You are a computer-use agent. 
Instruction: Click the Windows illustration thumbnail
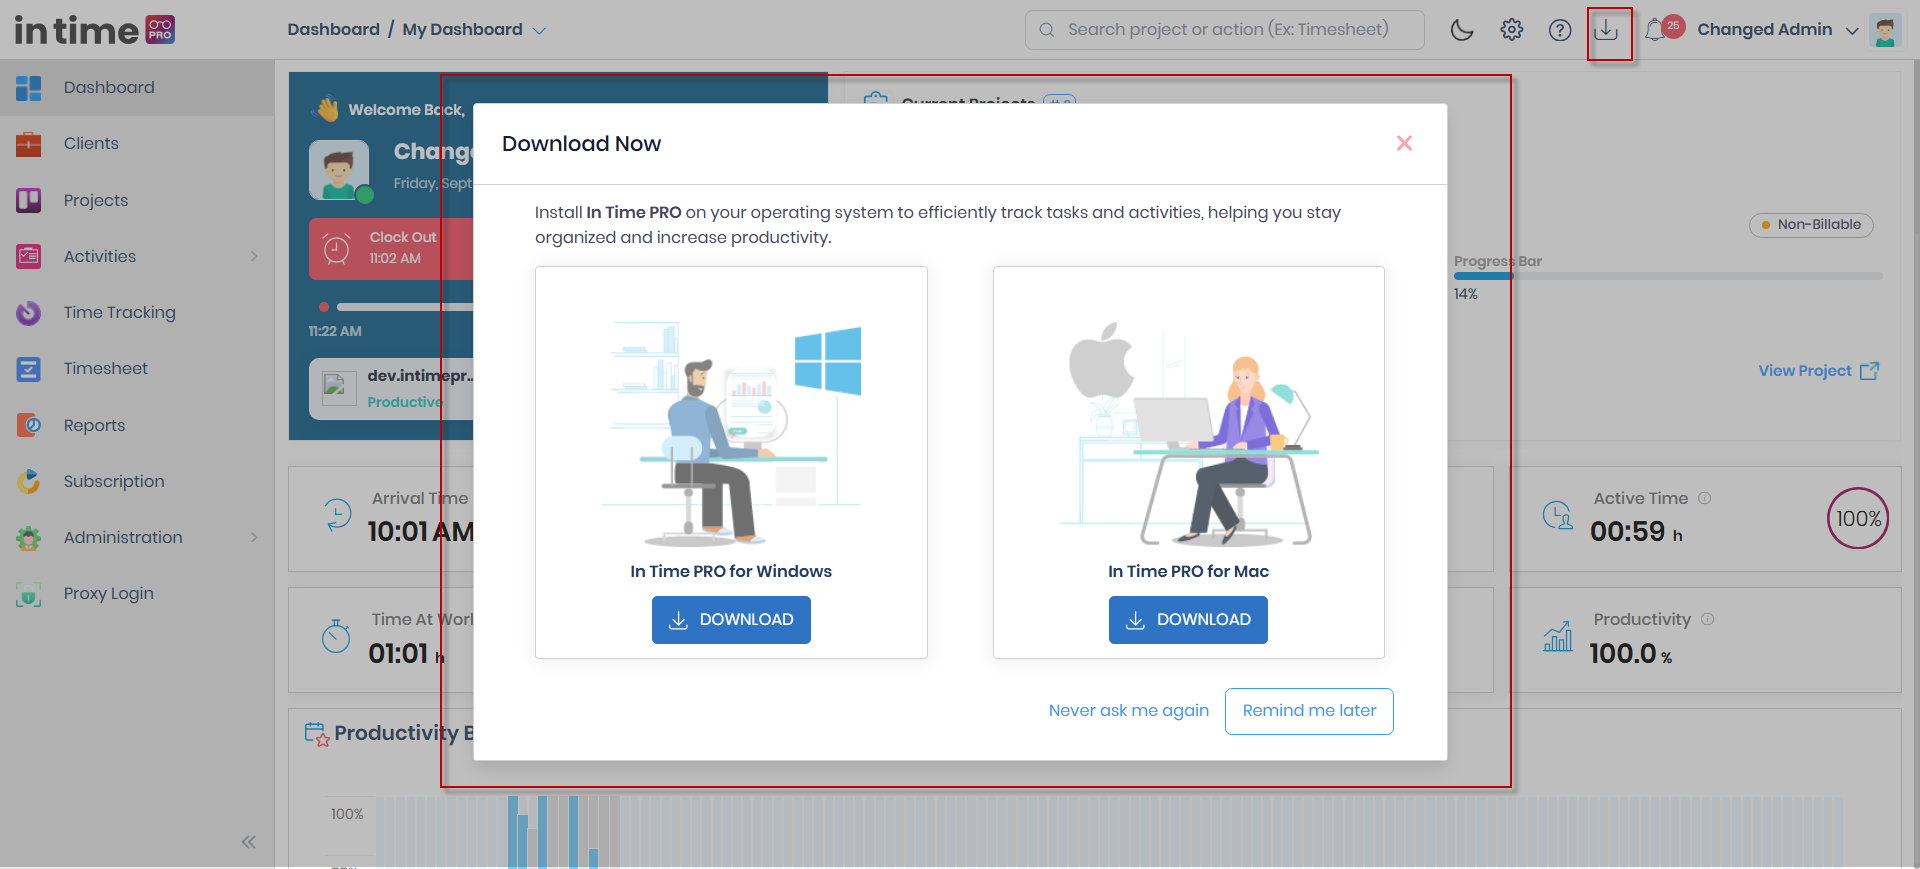(731, 434)
